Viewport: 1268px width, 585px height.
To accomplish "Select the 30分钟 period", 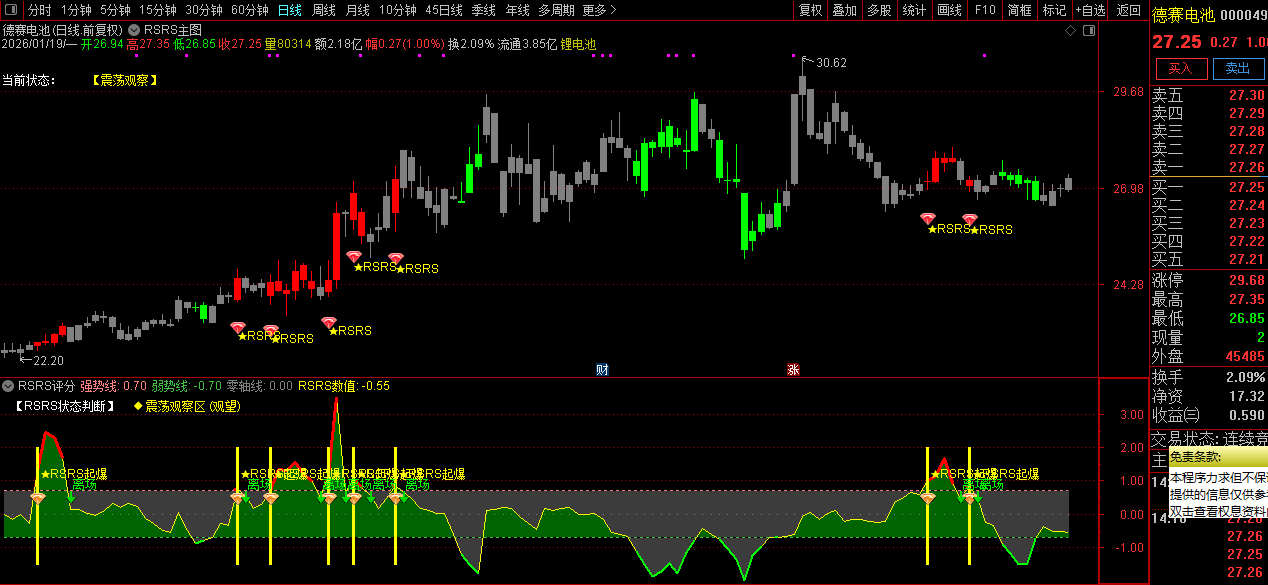I will (203, 10).
